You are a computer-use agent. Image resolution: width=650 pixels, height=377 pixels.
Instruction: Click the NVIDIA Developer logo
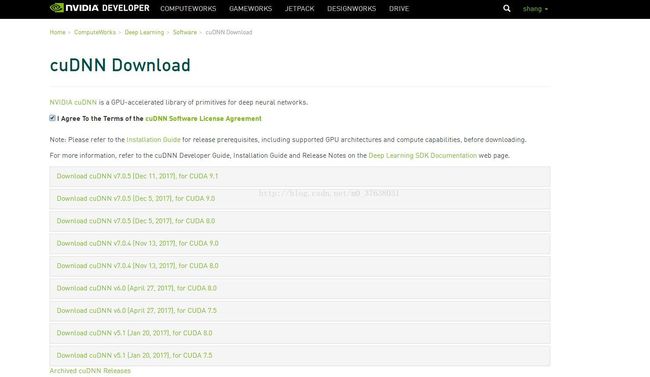[x=99, y=8]
